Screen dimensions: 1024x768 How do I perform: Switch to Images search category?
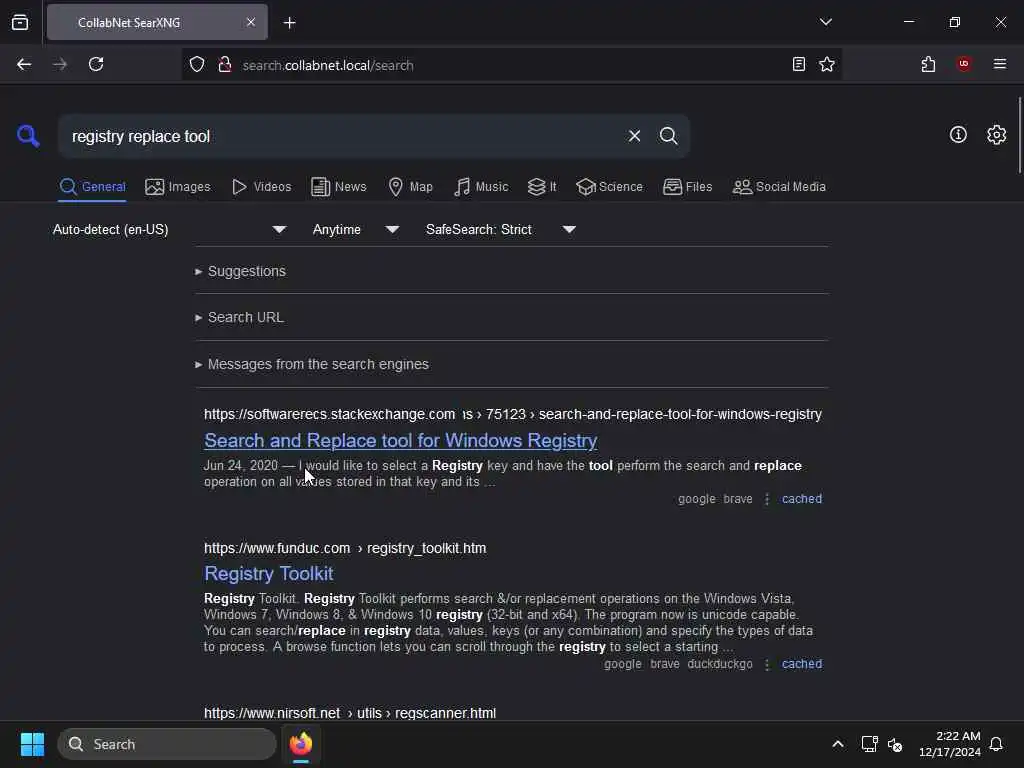click(178, 187)
